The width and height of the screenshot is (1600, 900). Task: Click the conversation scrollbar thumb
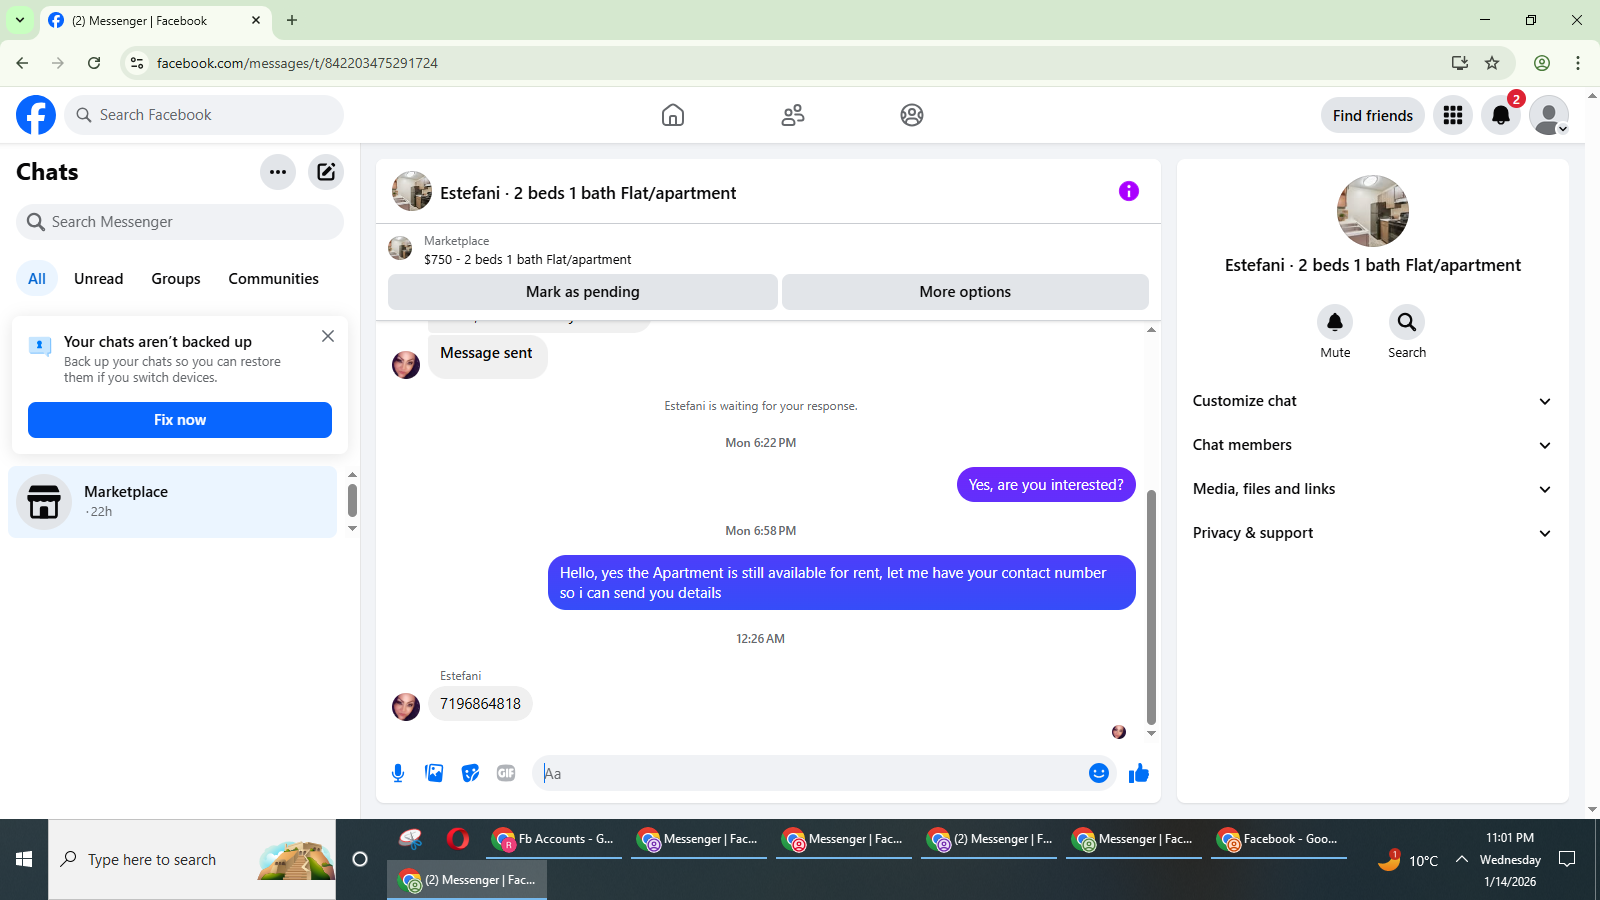click(x=1151, y=606)
